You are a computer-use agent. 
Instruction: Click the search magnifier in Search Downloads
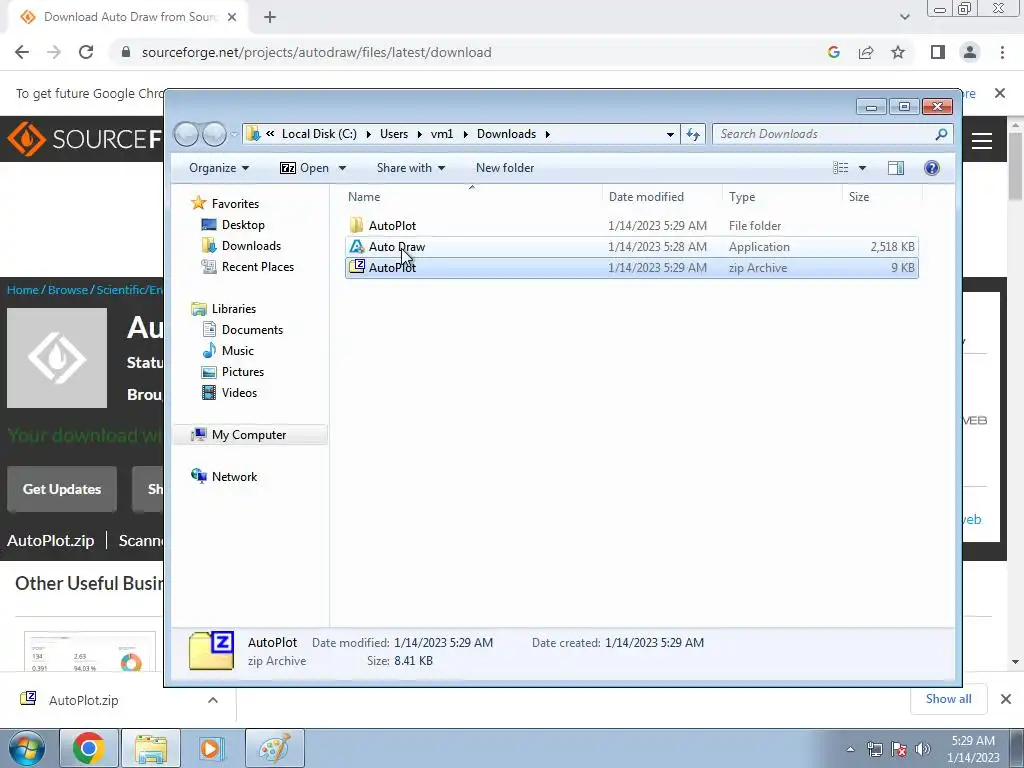pyautogui.click(x=941, y=134)
